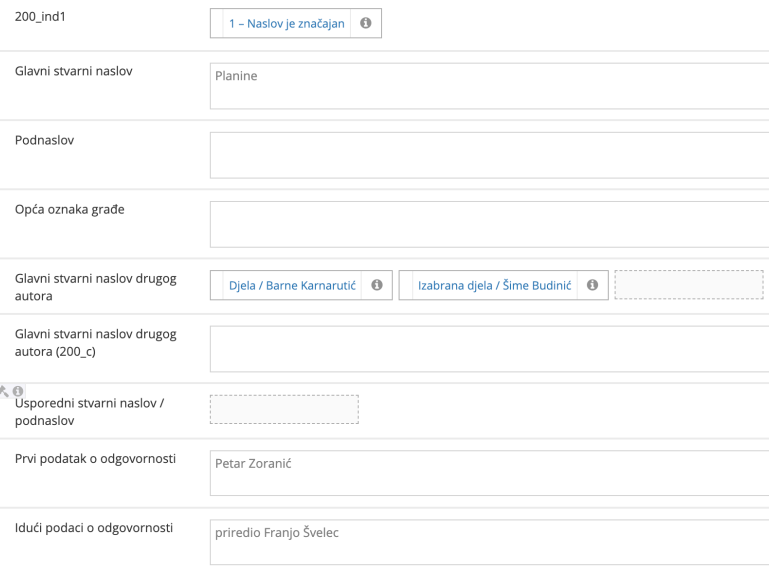Click dashed box for 'Usporedni stvarni naslov / podnaslov'
The width and height of the screenshot is (769, 573).
click(x=284, y=409)
